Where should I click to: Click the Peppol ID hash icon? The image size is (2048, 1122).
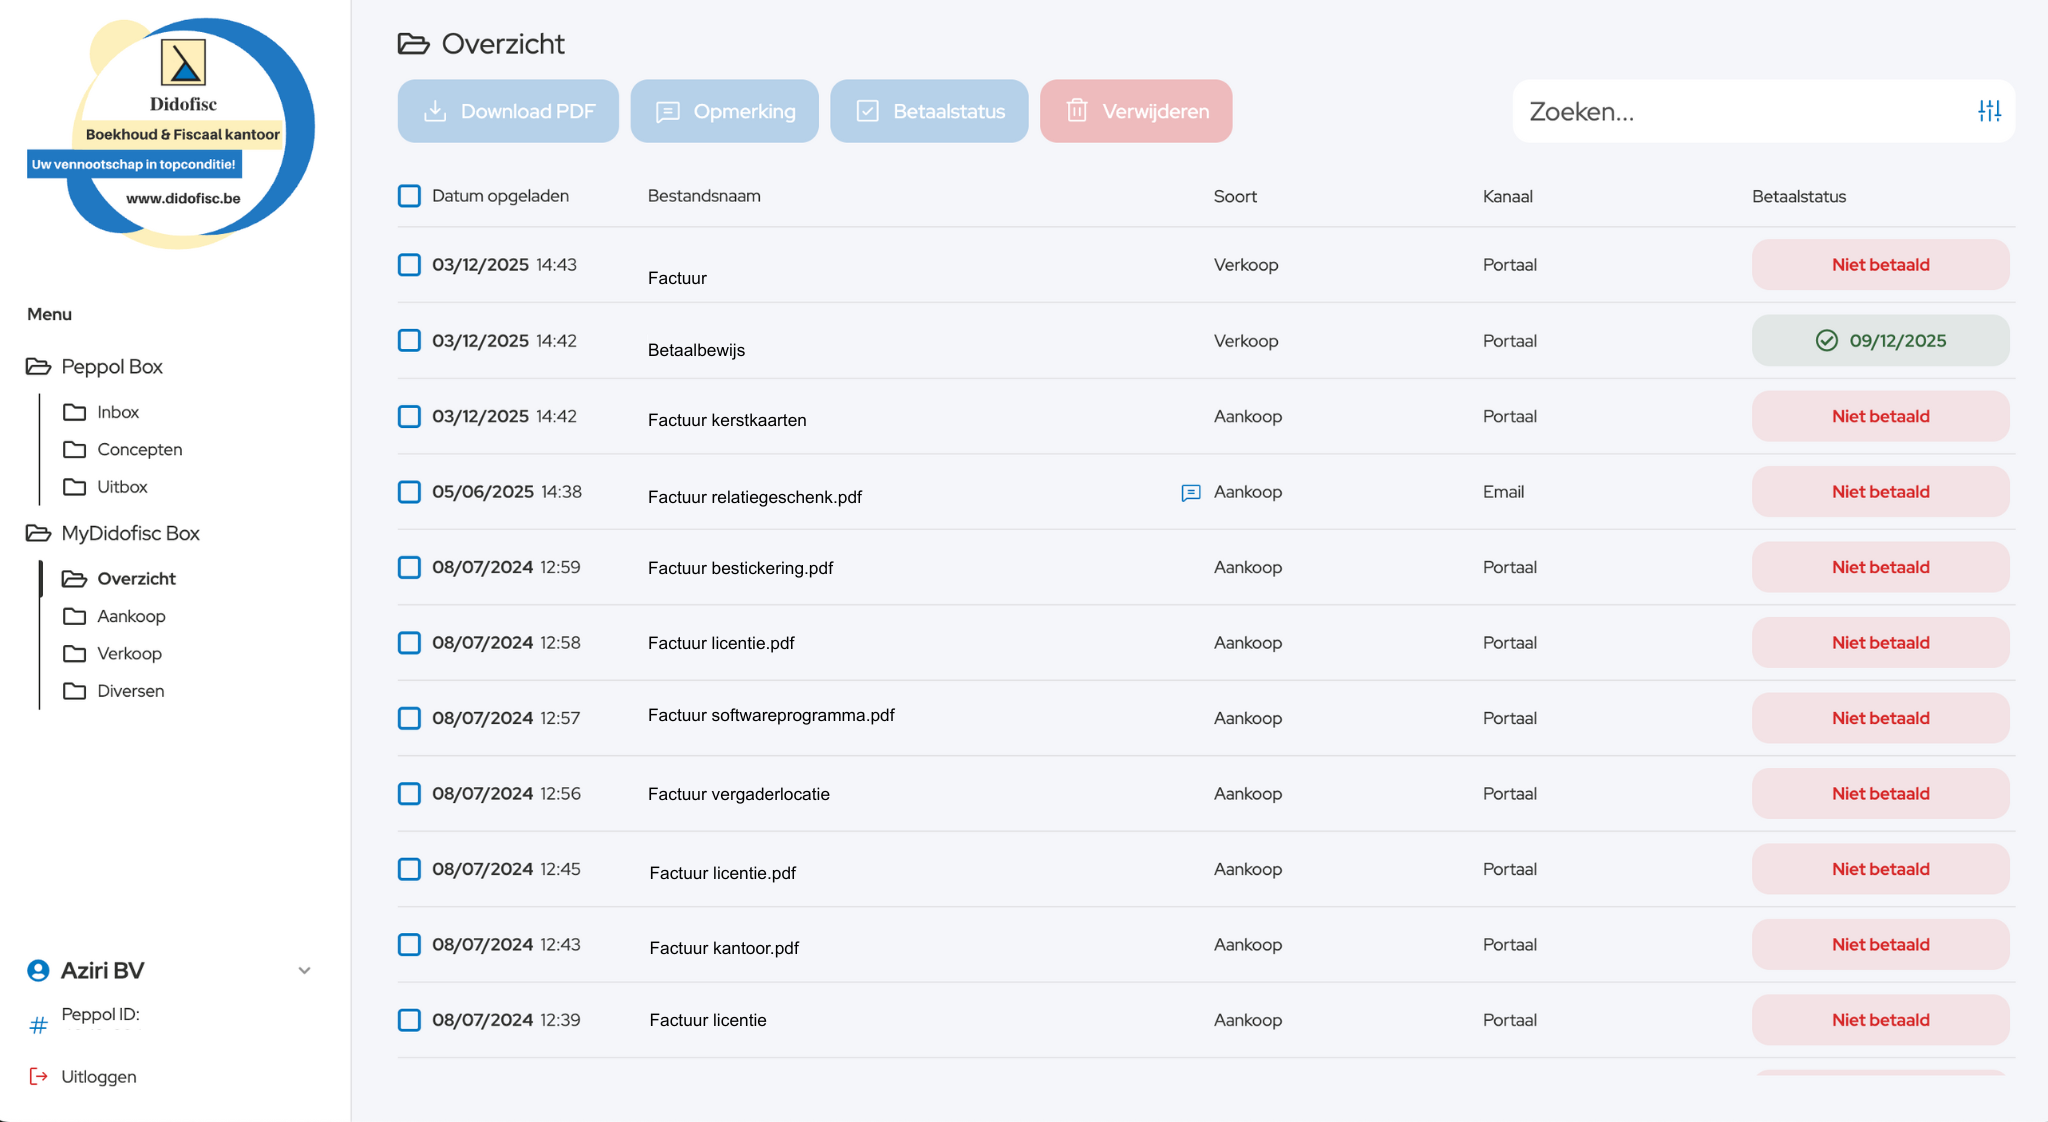pos(38,1025)
